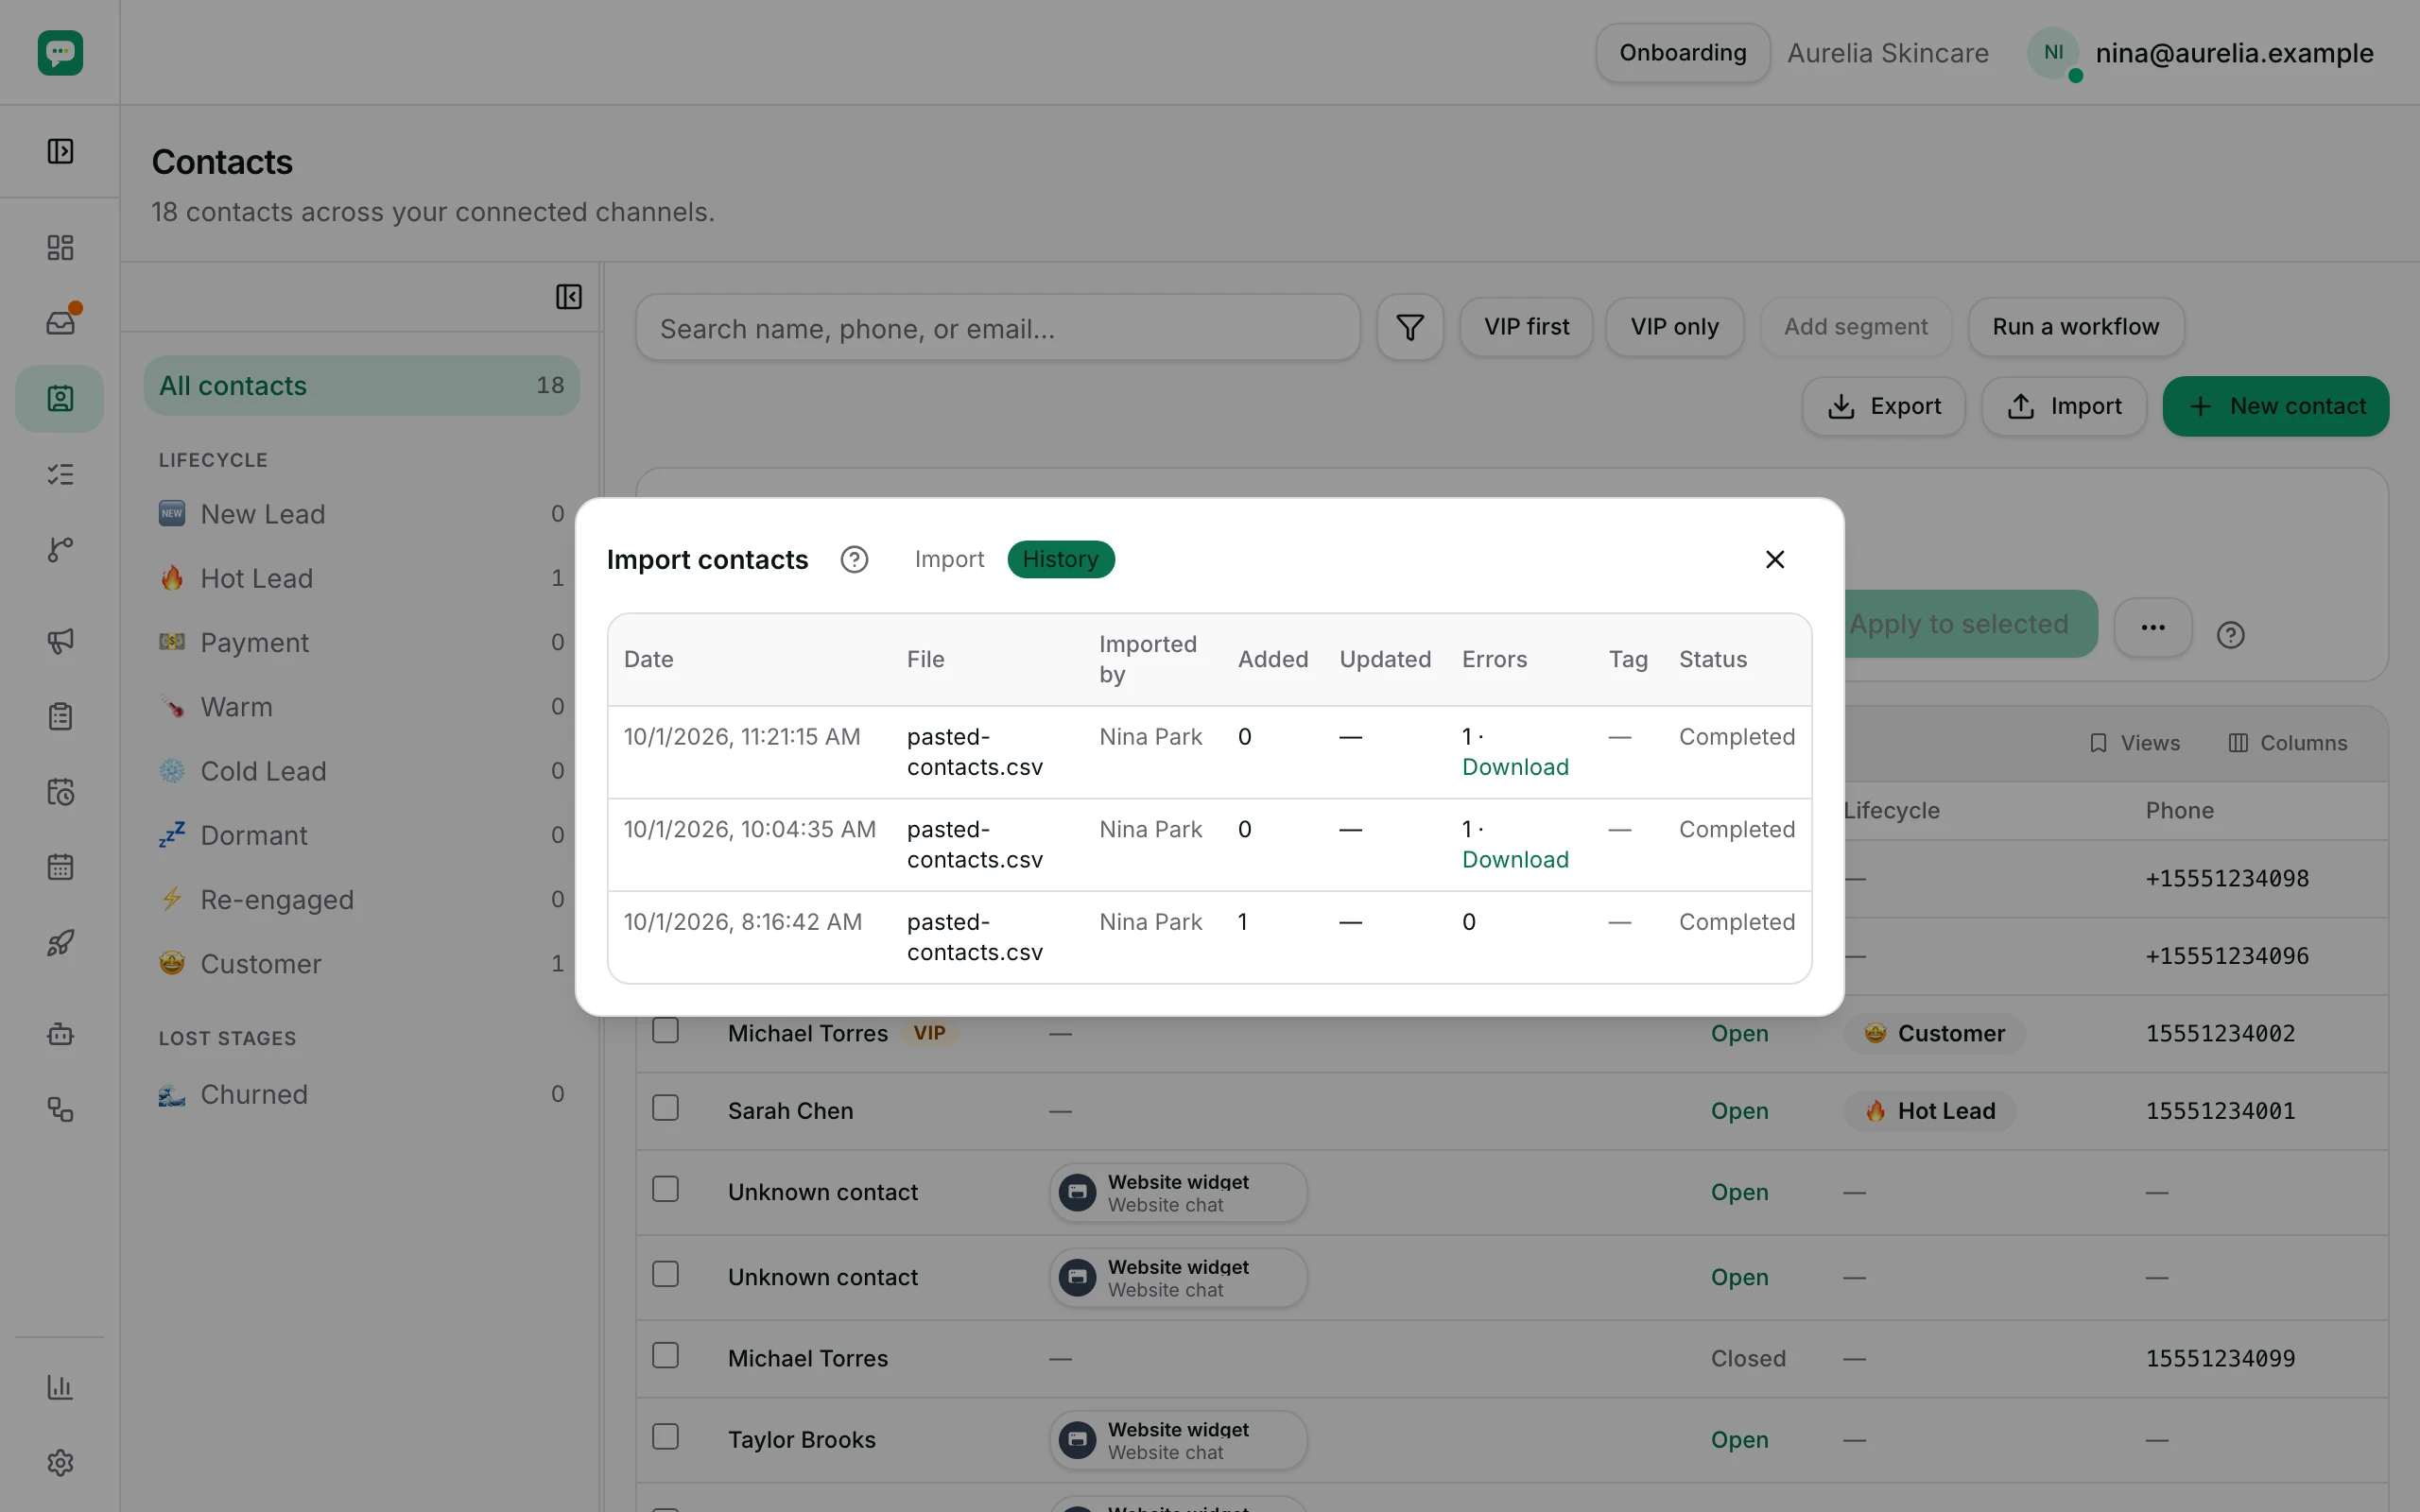Open the workflow branch icon in sidebar
The width and height of the screenshot is (2420, 1512).
(60, 549)
